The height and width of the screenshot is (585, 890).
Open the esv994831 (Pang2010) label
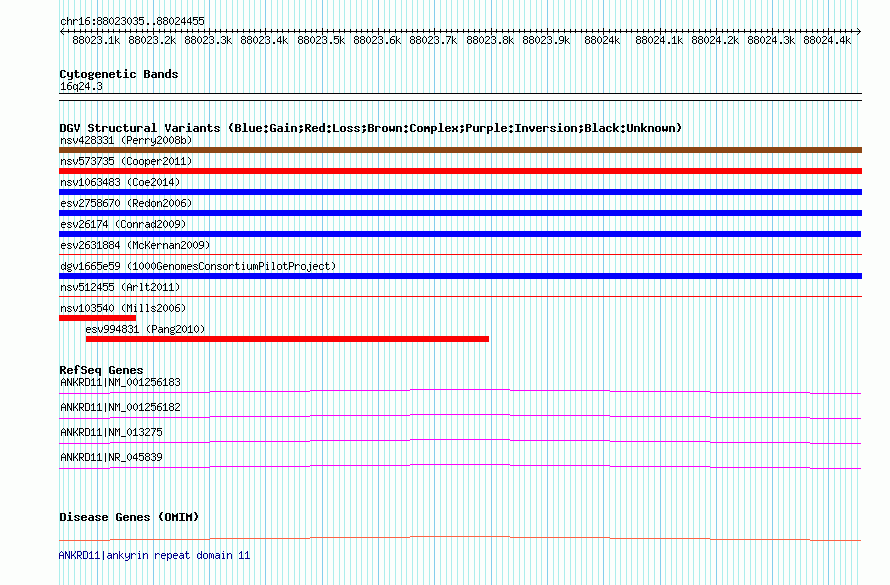(145, 330)
